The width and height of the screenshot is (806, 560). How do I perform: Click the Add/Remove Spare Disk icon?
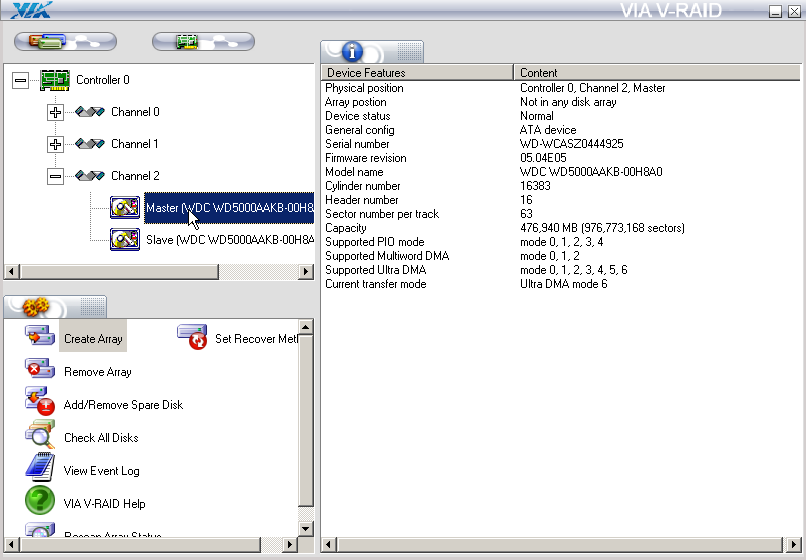[40, 401]
